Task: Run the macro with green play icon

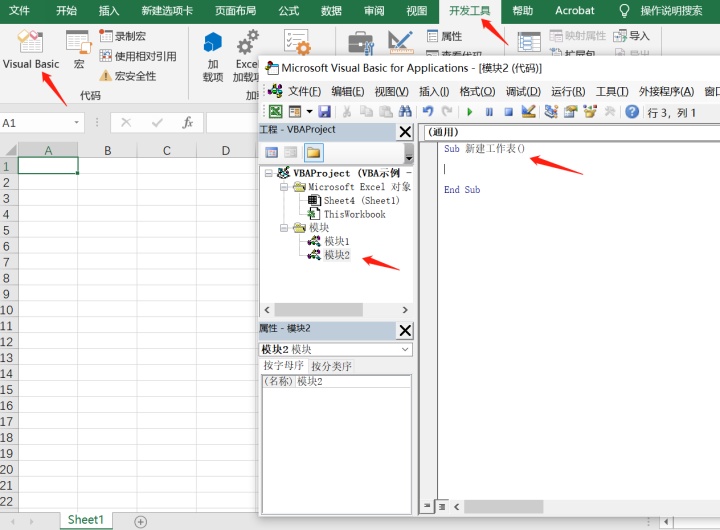Action: (x=469, y=112)
